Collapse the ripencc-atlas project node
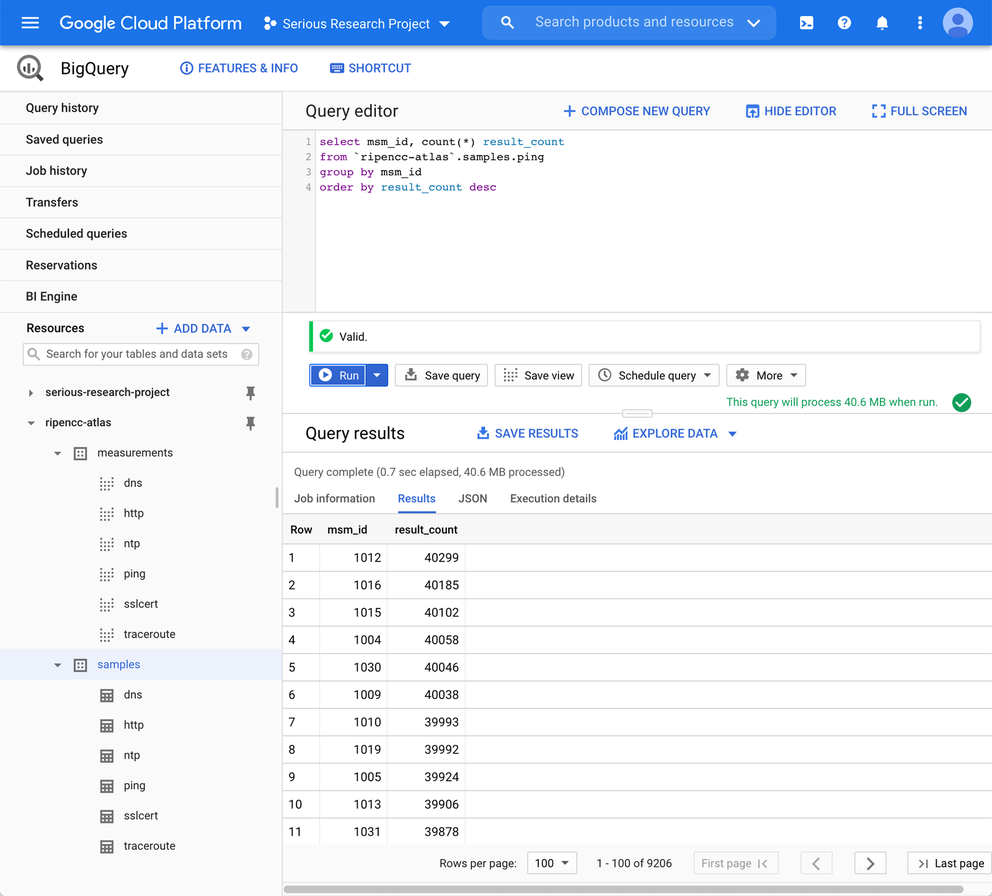Screen dimensions: 992x896 point(30,423)
